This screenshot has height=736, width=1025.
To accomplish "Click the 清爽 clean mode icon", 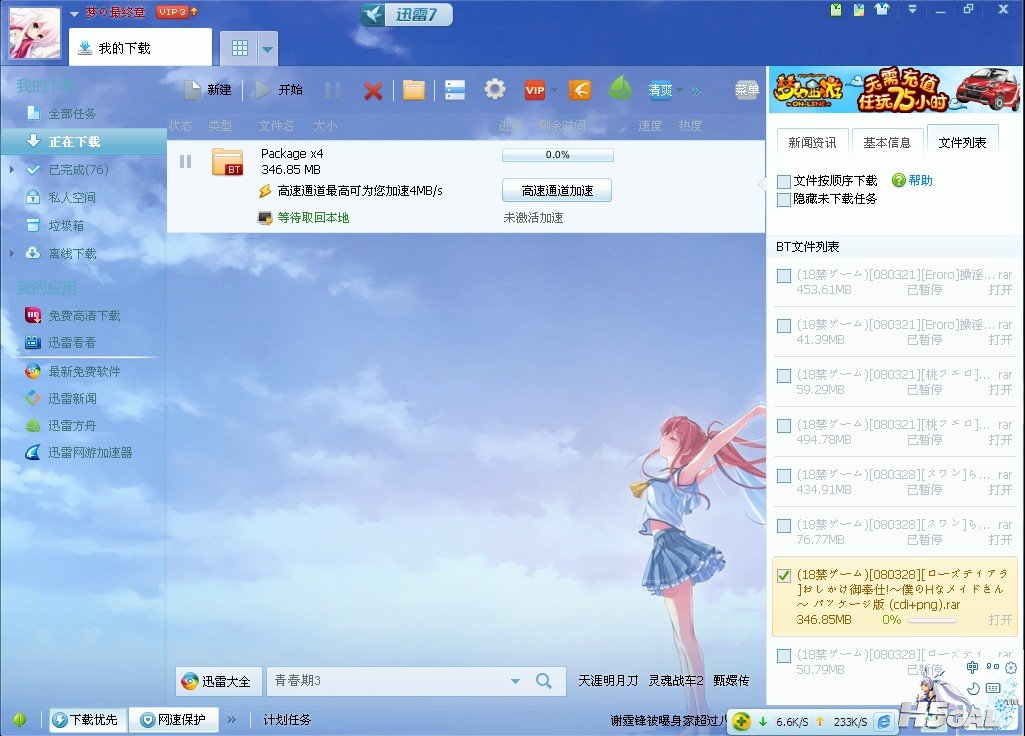I will (660, 90).
